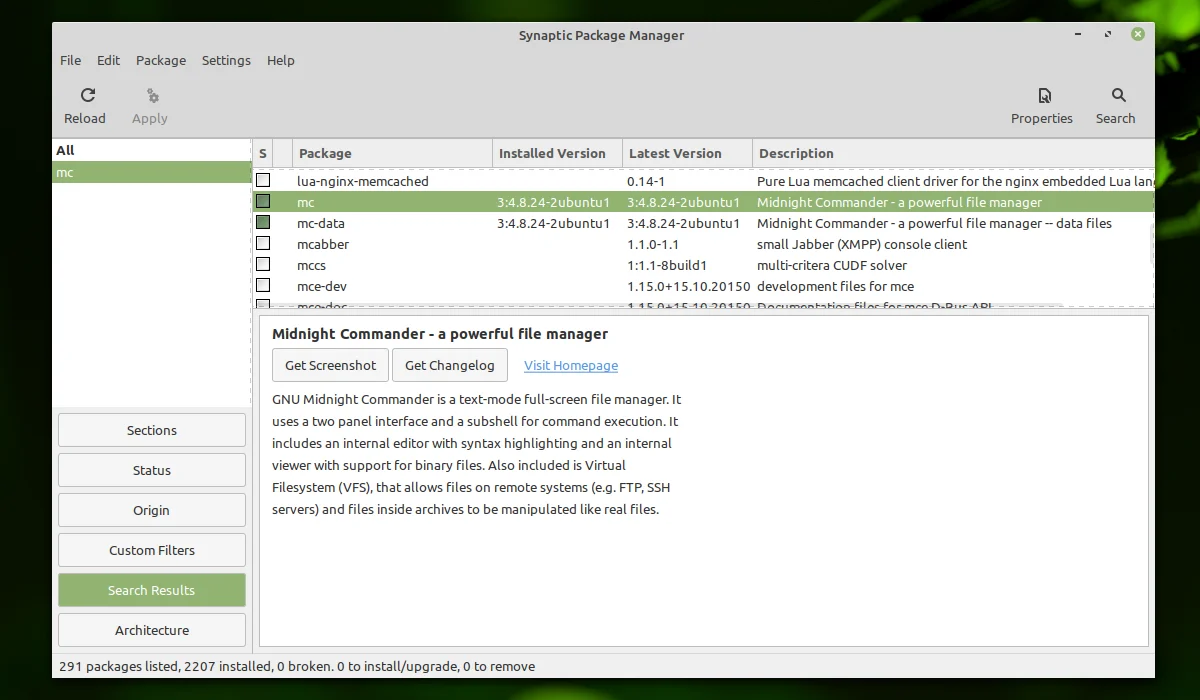Viewport: 1200px width, 700px height.
Task: Close the Synaptic Package Manager window
Action: [x=1138, y=34]
